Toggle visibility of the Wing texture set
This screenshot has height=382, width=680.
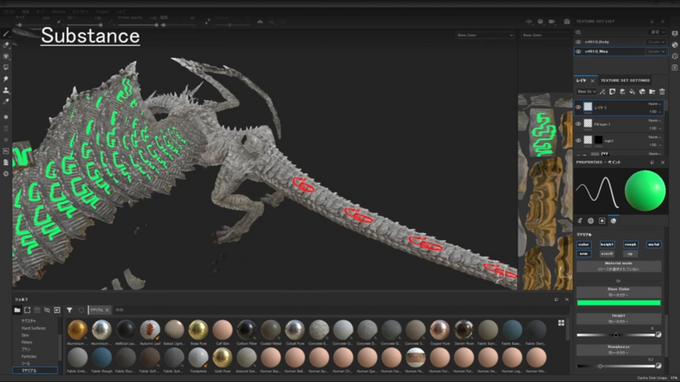pyautogui.click(x=578, y=52)
